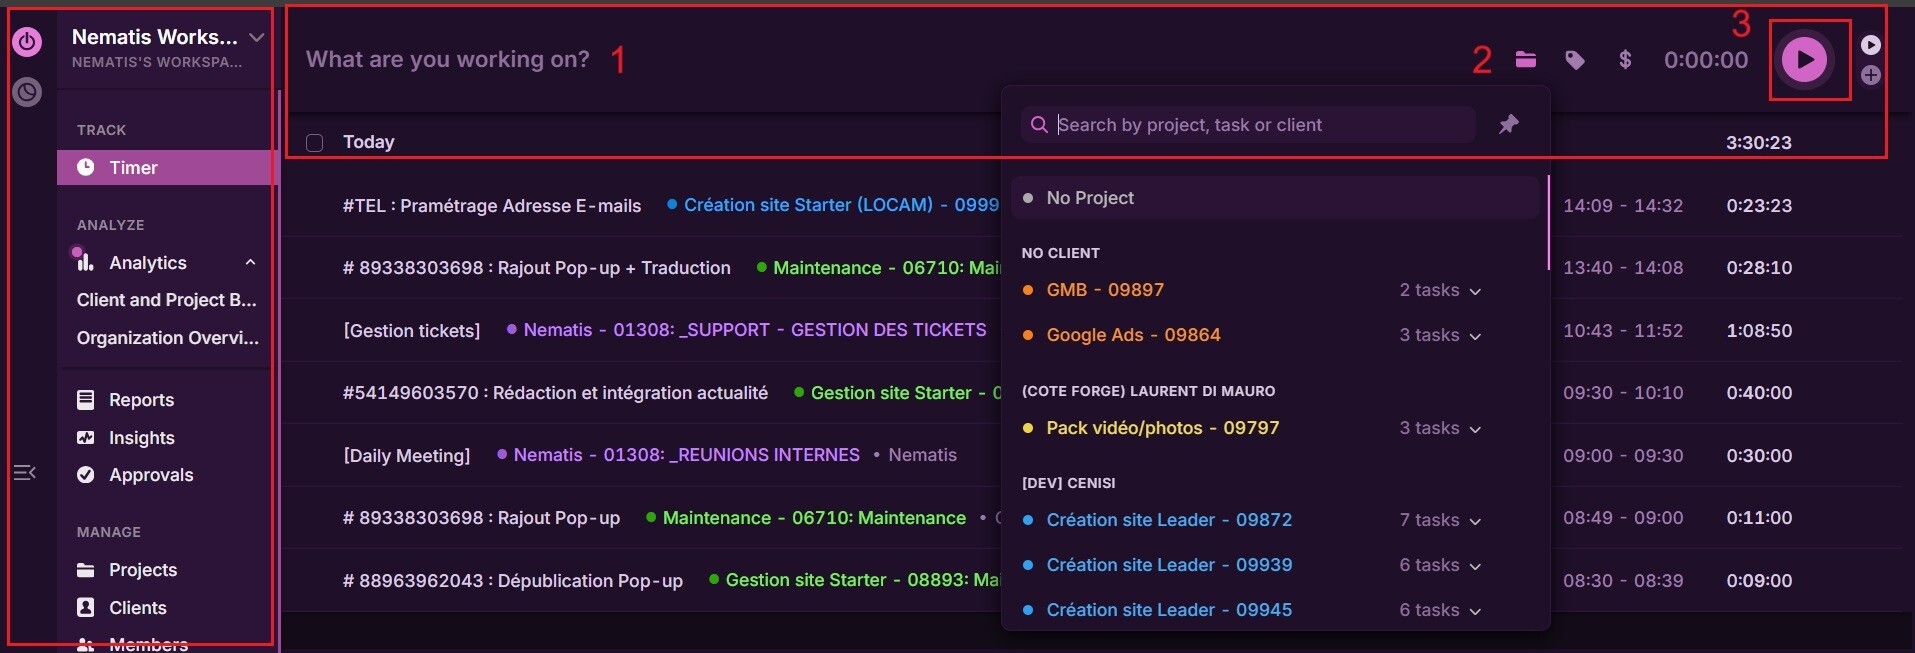Collapse the Analytics section chevron

(250, 263)
